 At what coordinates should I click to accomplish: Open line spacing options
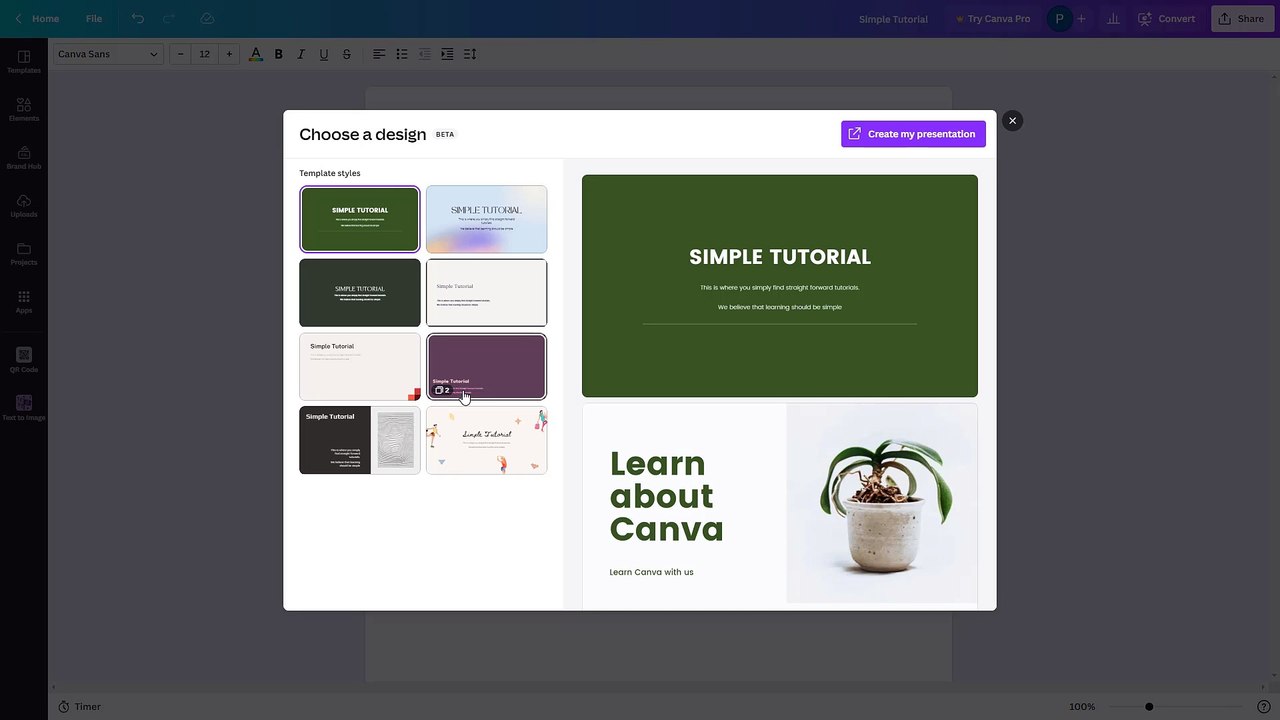470,54
